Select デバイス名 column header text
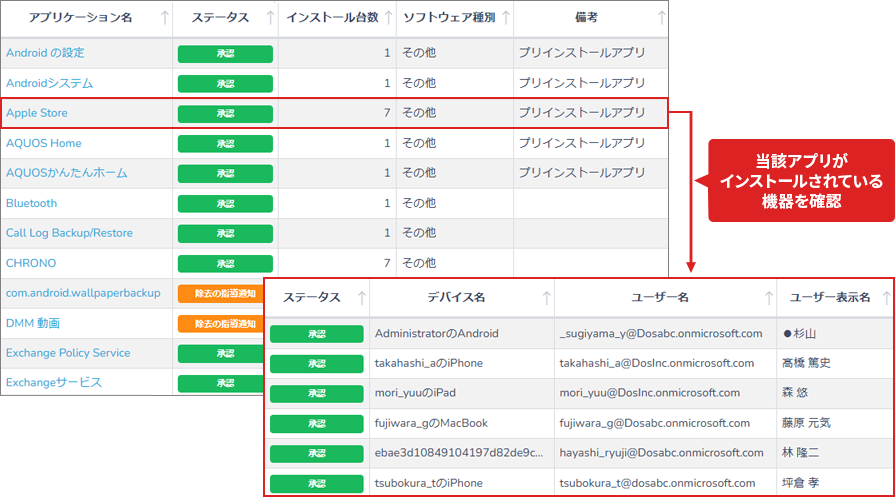Screen dimensions: 895x497 tap(456, 297)
